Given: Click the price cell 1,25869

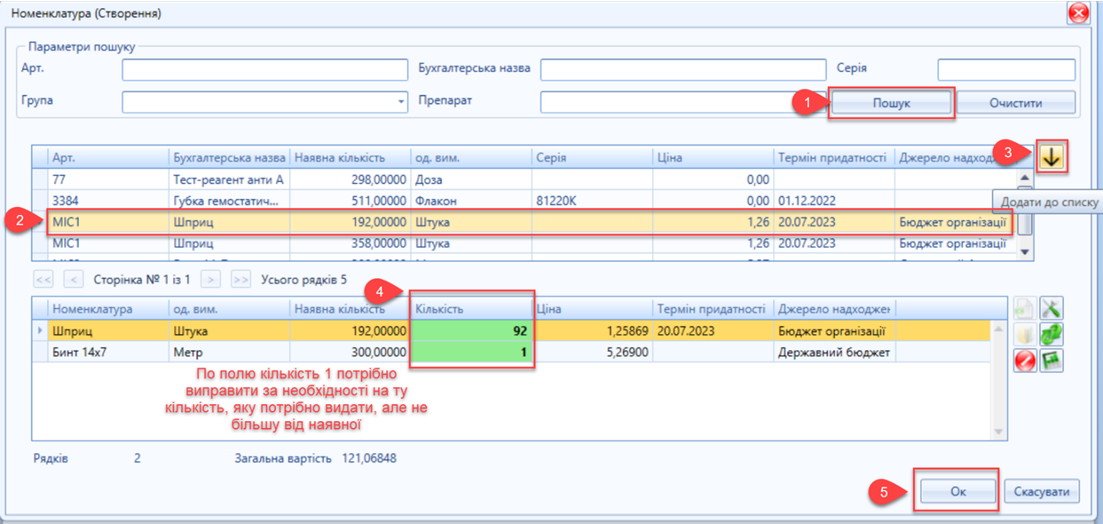Looking at the screenshot, I should tap(593, 331).
